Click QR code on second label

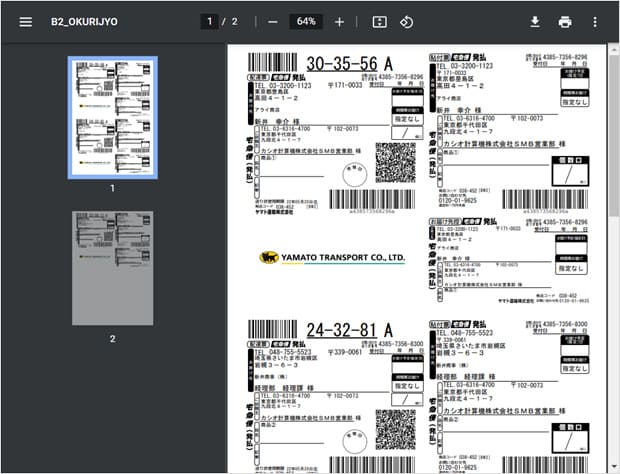pos(395,430)
